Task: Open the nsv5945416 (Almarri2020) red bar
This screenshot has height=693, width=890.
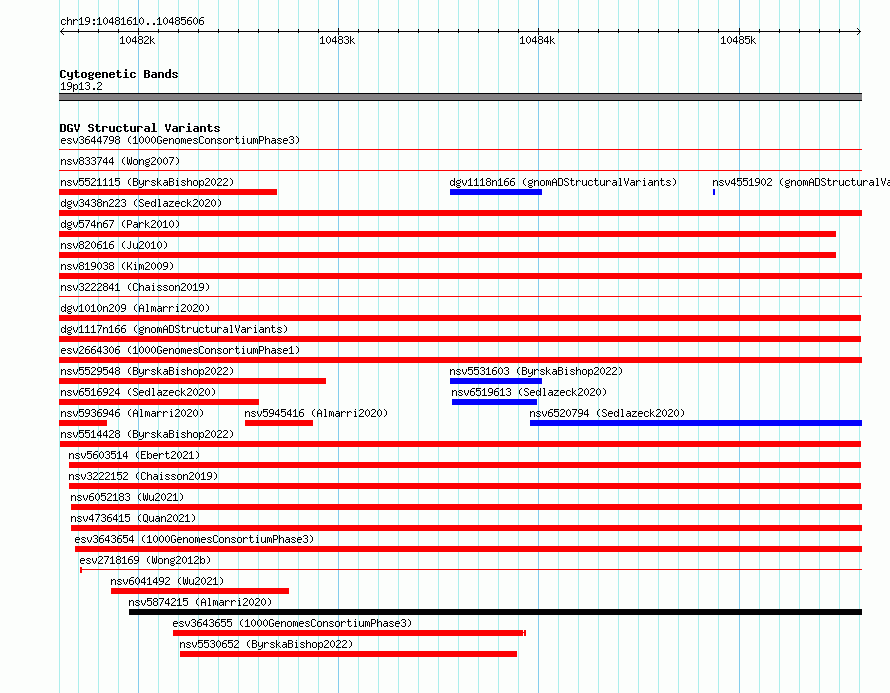Action: point(279,423)
